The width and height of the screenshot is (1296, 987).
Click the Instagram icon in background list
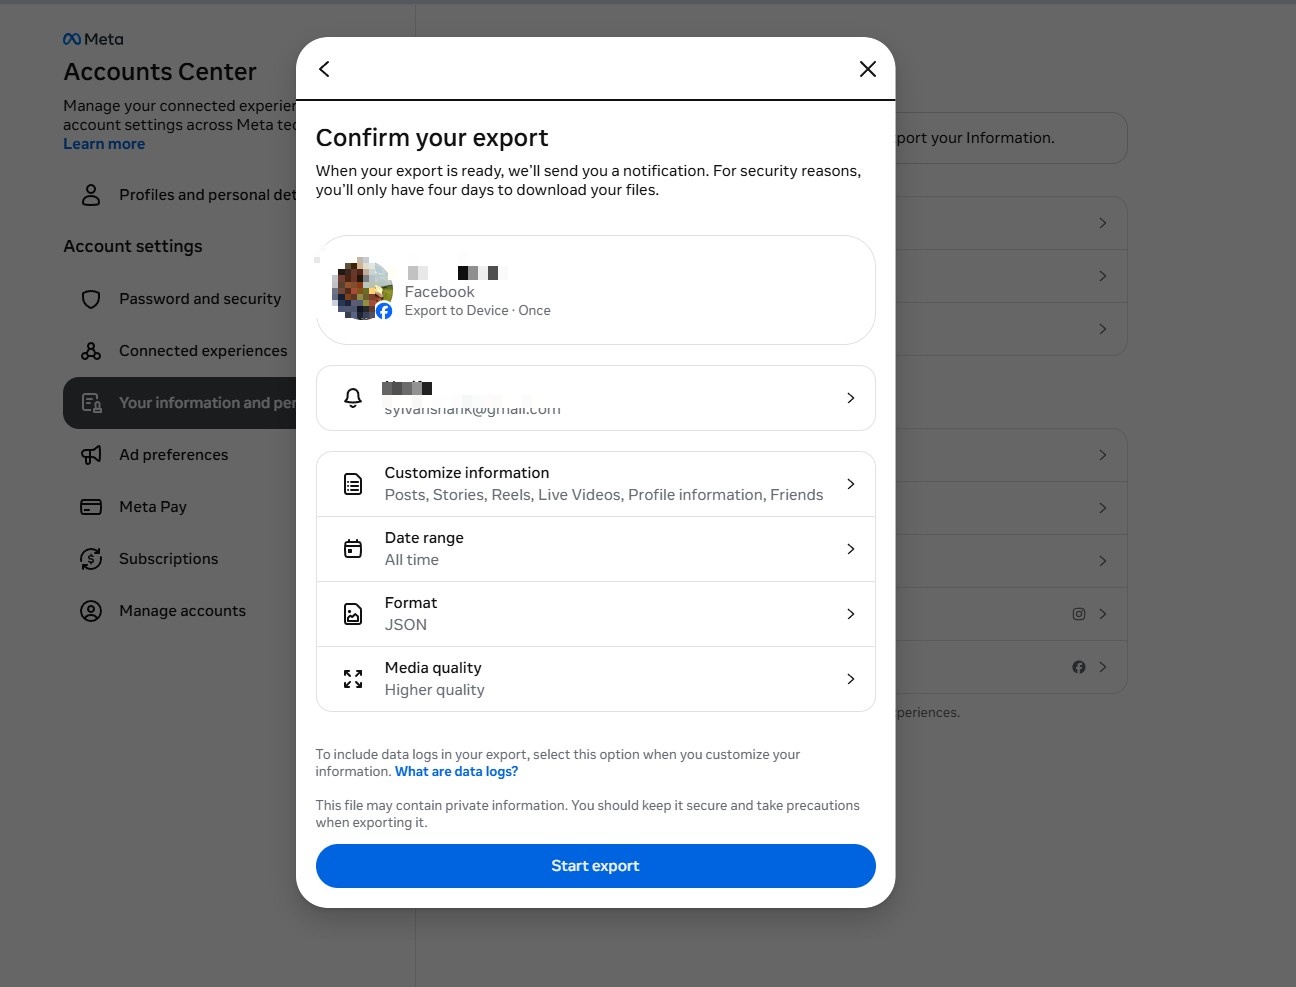pyautogui.click(x=1079, y=614)
